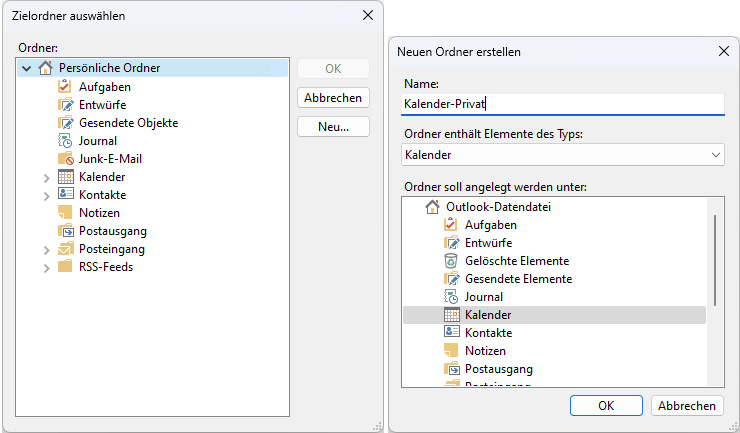This screenshot has height=433, width=740.
Task: Collapse the Persönliche Ordner tree node
Action: coord(27,69)
